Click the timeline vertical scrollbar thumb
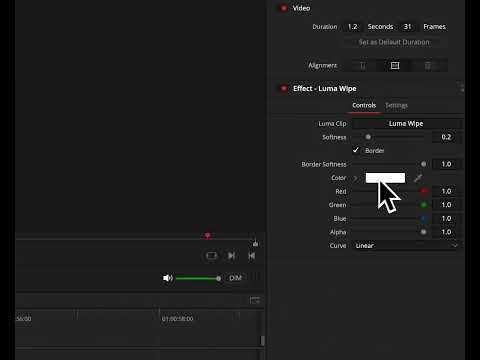This screenshot has width=480, height=360. coord(263,340)
